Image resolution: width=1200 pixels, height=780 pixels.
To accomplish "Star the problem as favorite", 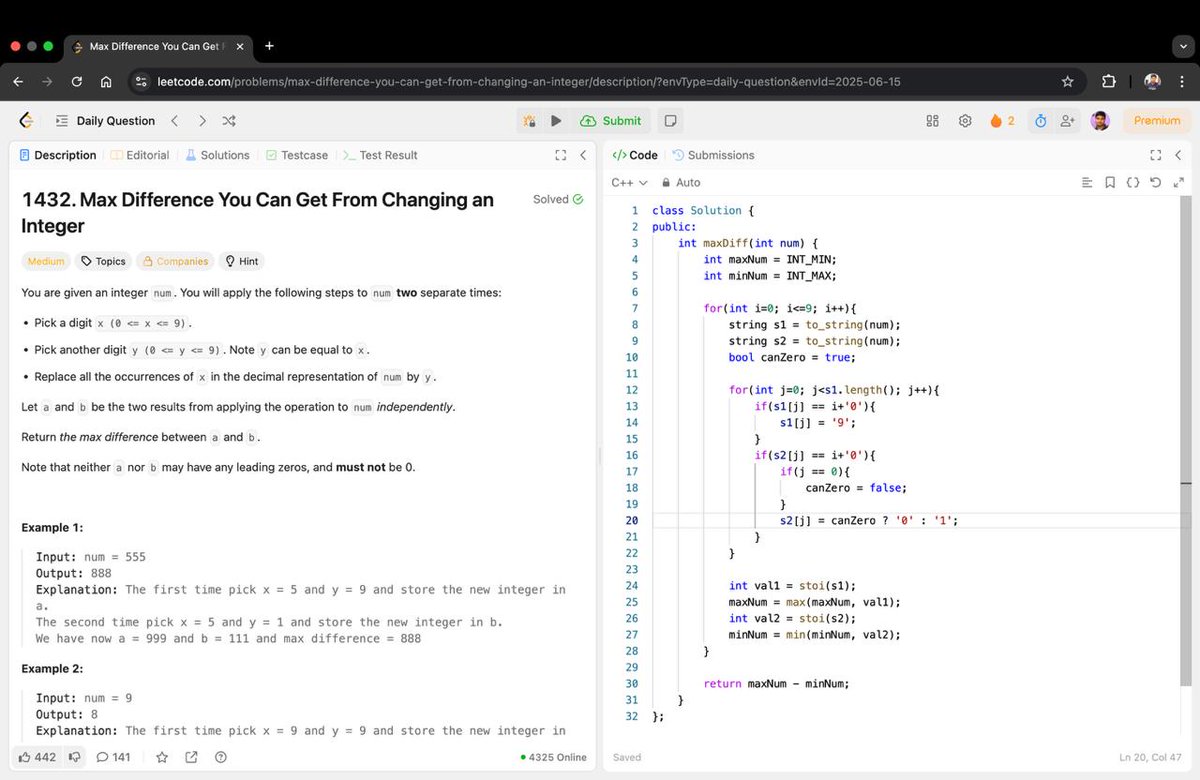I will pyautogui.click(x=162, y=757).
